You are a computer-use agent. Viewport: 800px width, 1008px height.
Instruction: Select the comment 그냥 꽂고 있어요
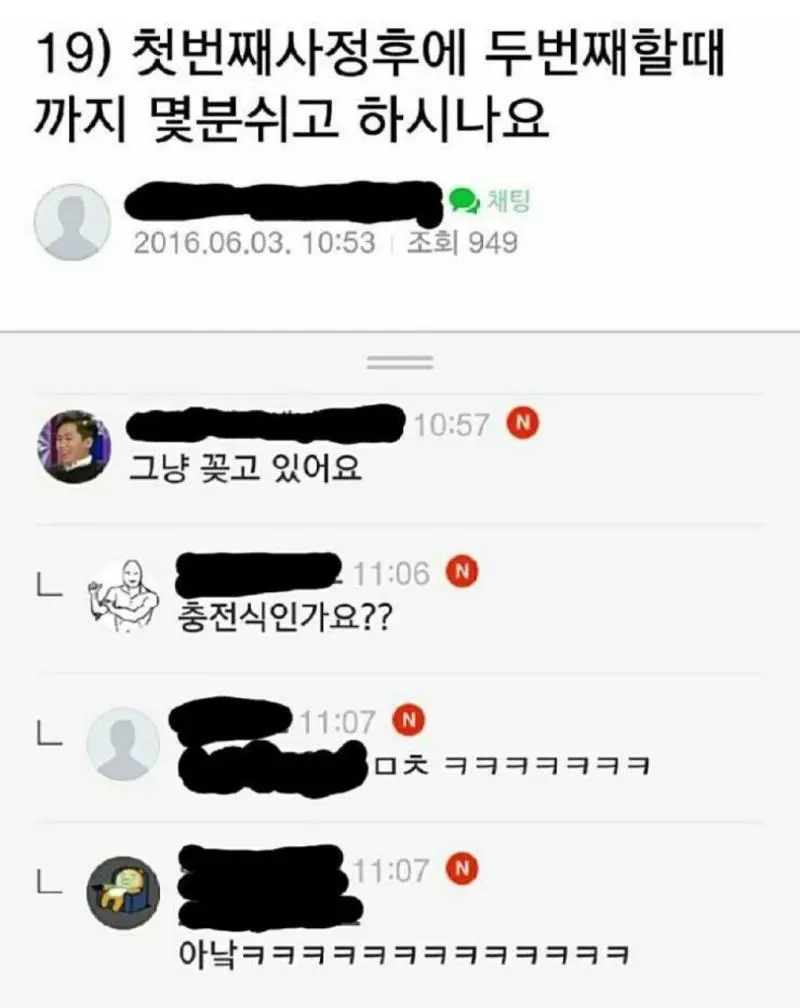click(x=245, y=467)
